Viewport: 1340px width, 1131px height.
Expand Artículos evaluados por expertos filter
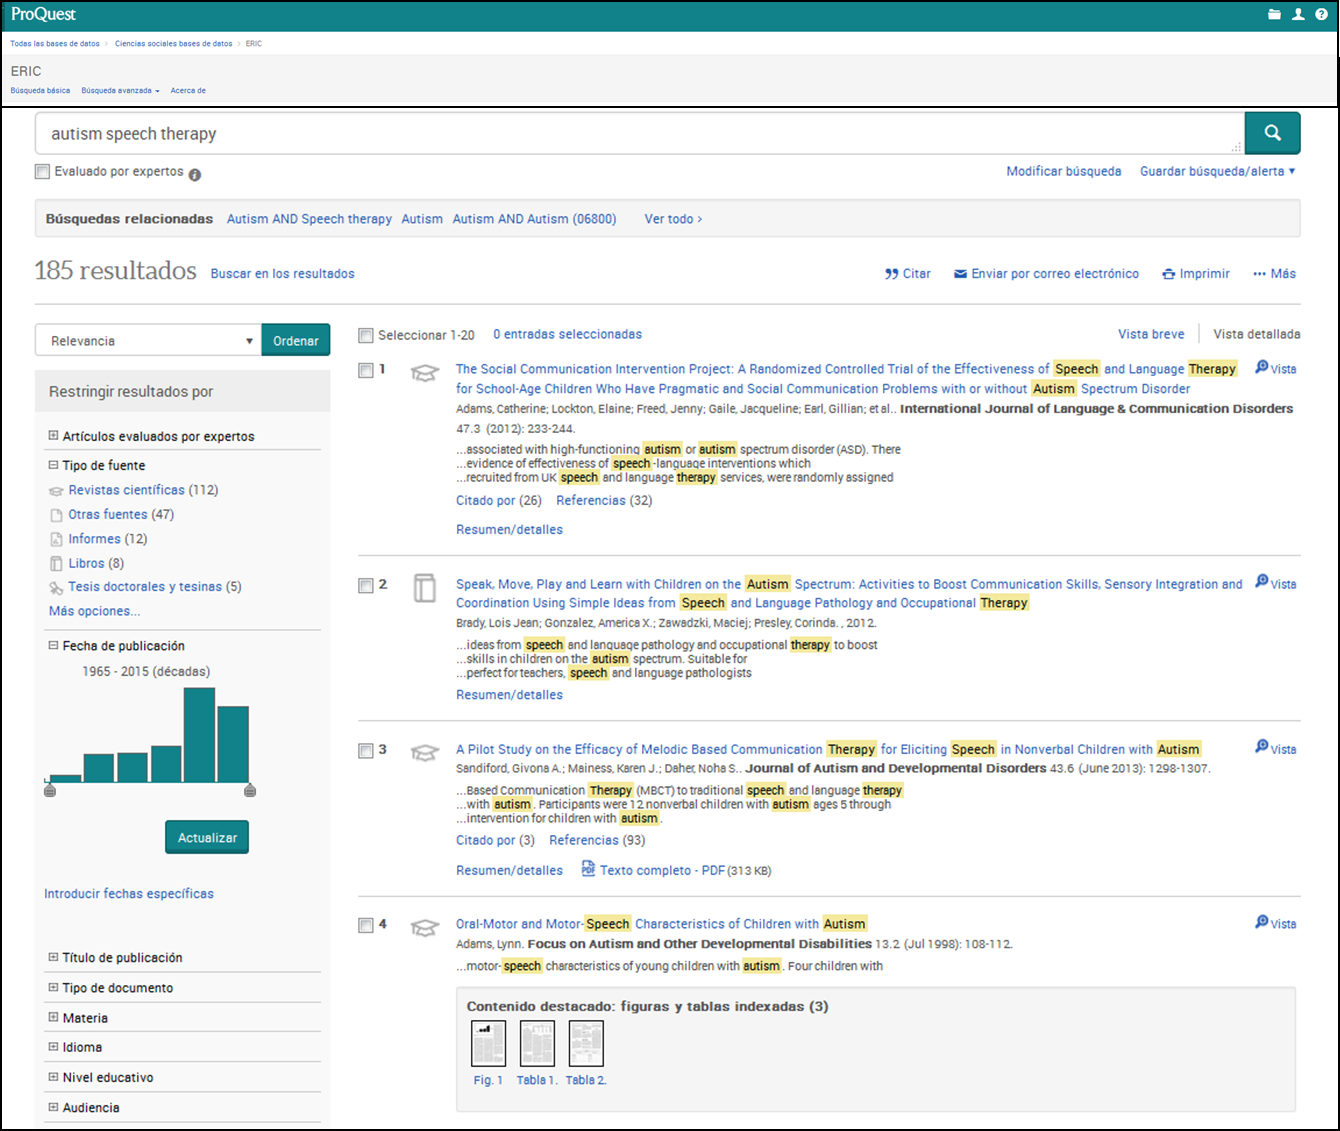pyautogui.click(x=53, y=436)
